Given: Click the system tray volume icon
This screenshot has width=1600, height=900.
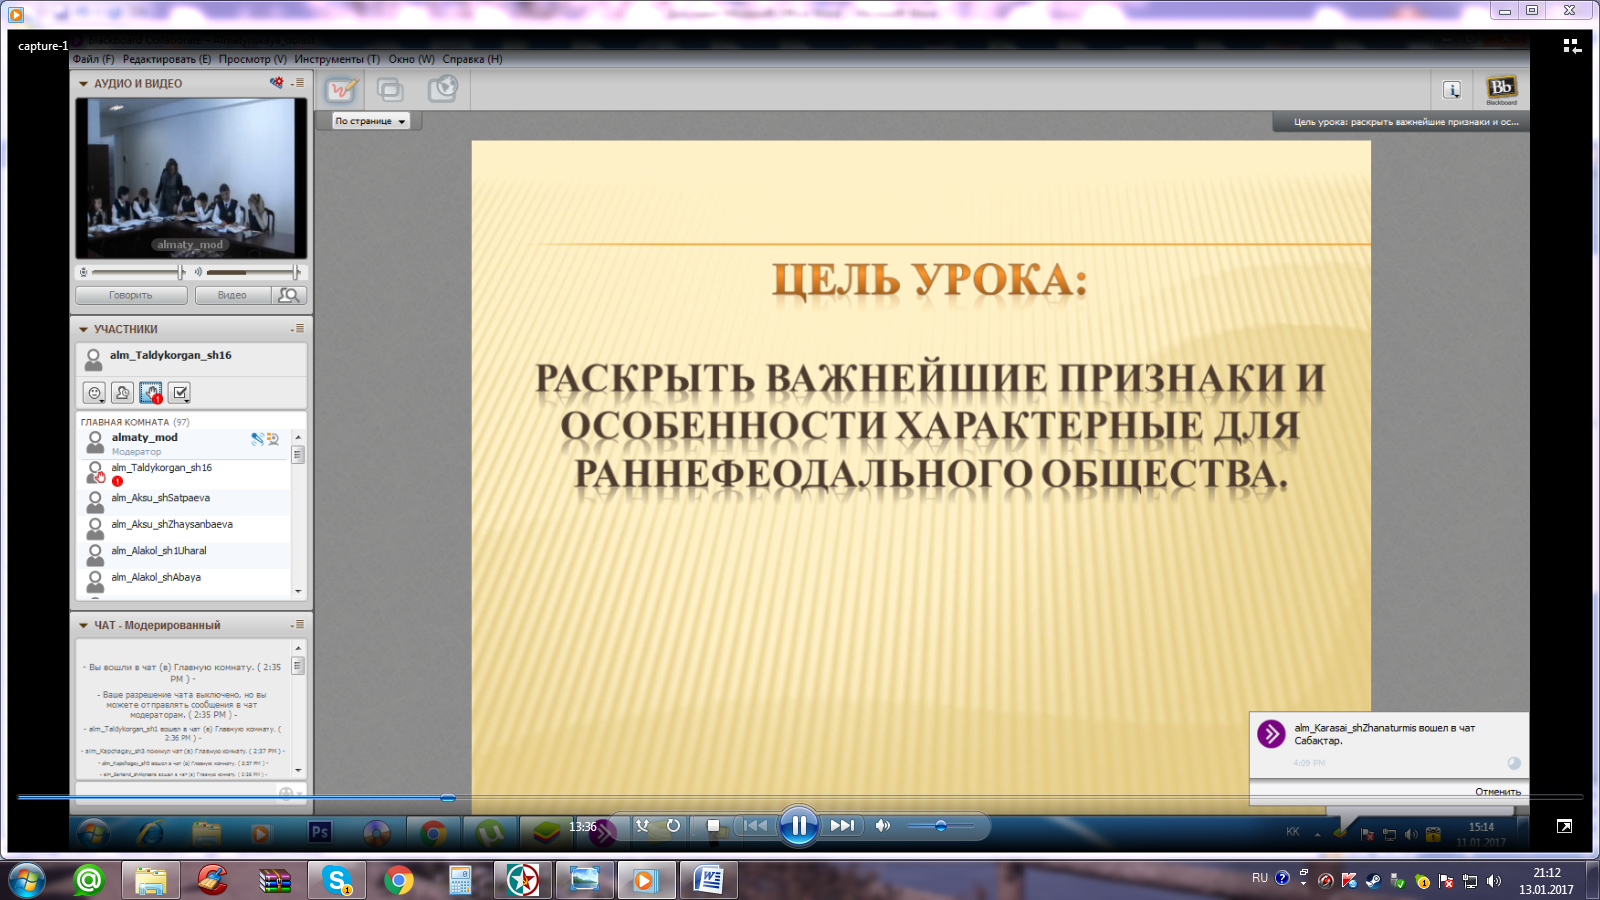Looking at the screenshot, I should [x=1494, y=880].
